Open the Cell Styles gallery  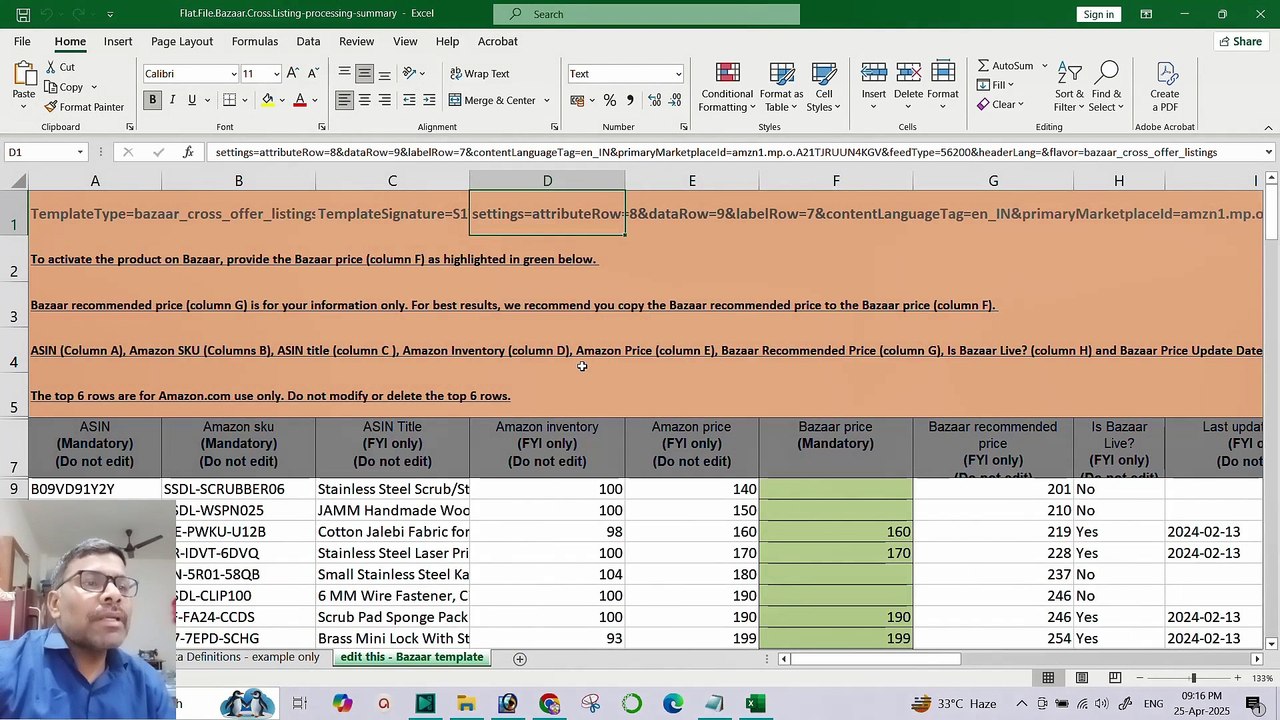click(824, 87)
